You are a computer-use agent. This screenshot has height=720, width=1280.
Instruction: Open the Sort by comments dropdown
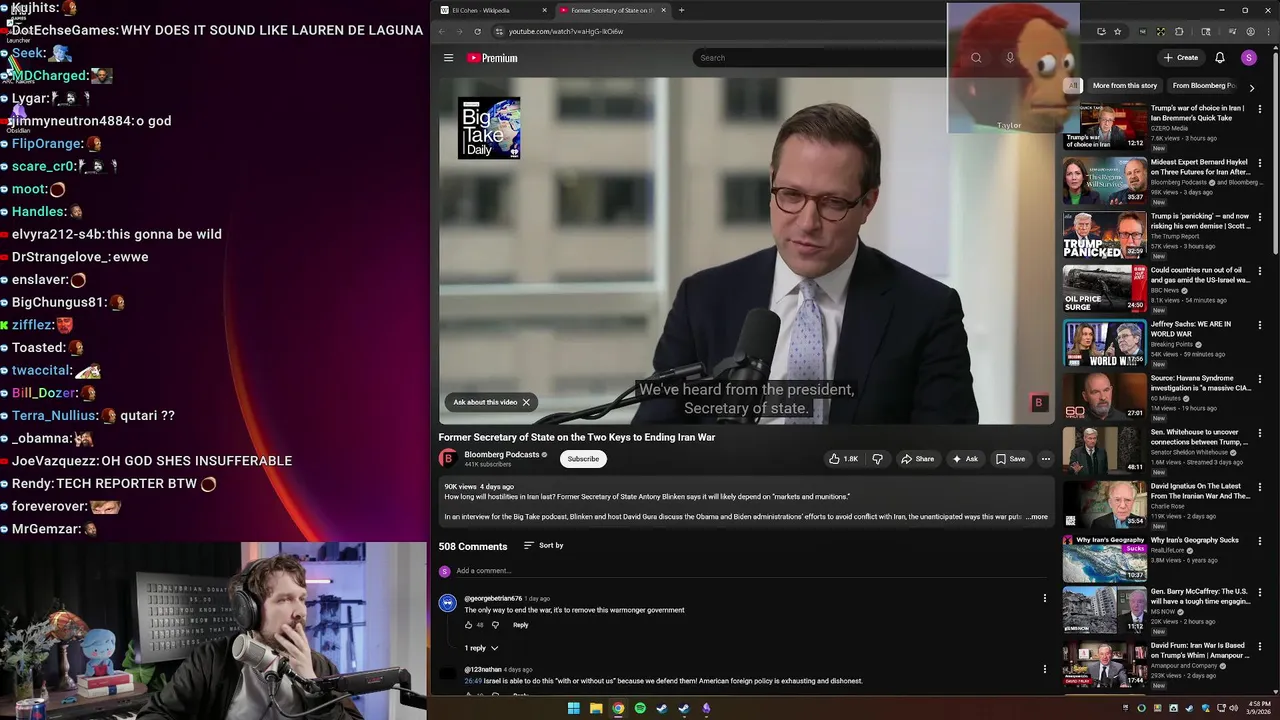[x=544, y=546]
